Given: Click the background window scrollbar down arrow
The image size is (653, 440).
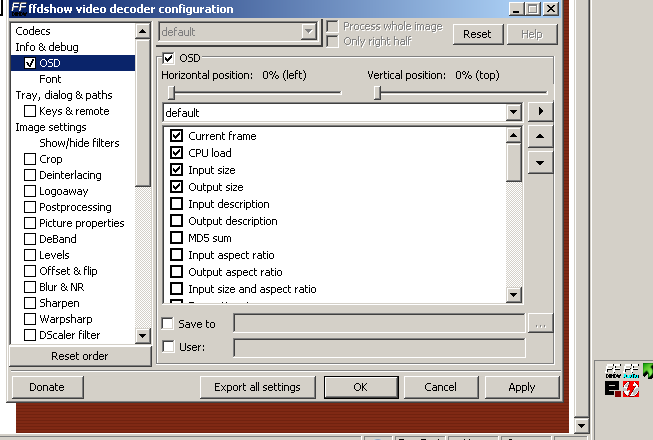Looking at the screenshot, I should pos(581,426).
